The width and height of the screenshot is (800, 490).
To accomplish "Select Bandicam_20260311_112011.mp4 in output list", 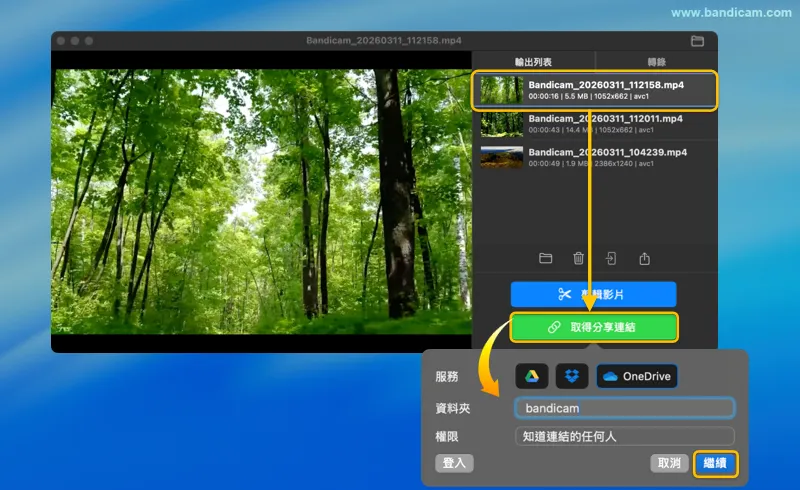I will (x=594, y=124).
